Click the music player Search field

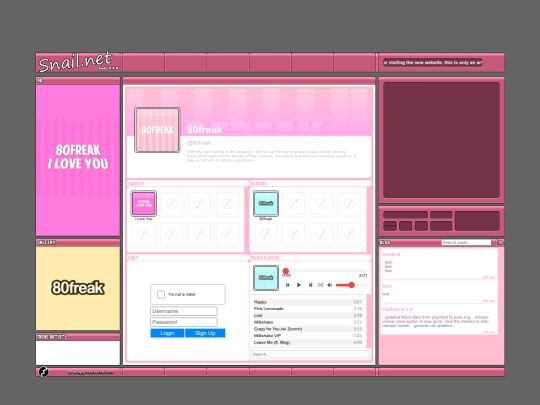[x=310, y=354]
